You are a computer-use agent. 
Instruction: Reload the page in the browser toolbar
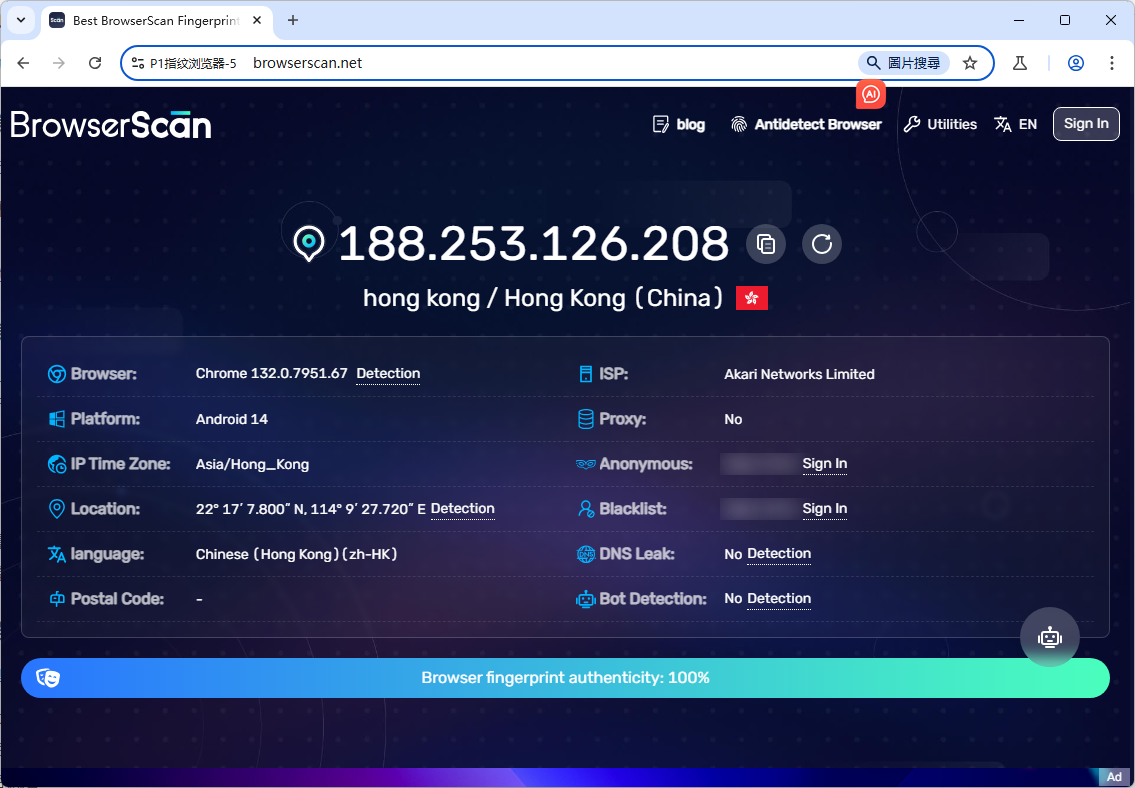[95, 63]
